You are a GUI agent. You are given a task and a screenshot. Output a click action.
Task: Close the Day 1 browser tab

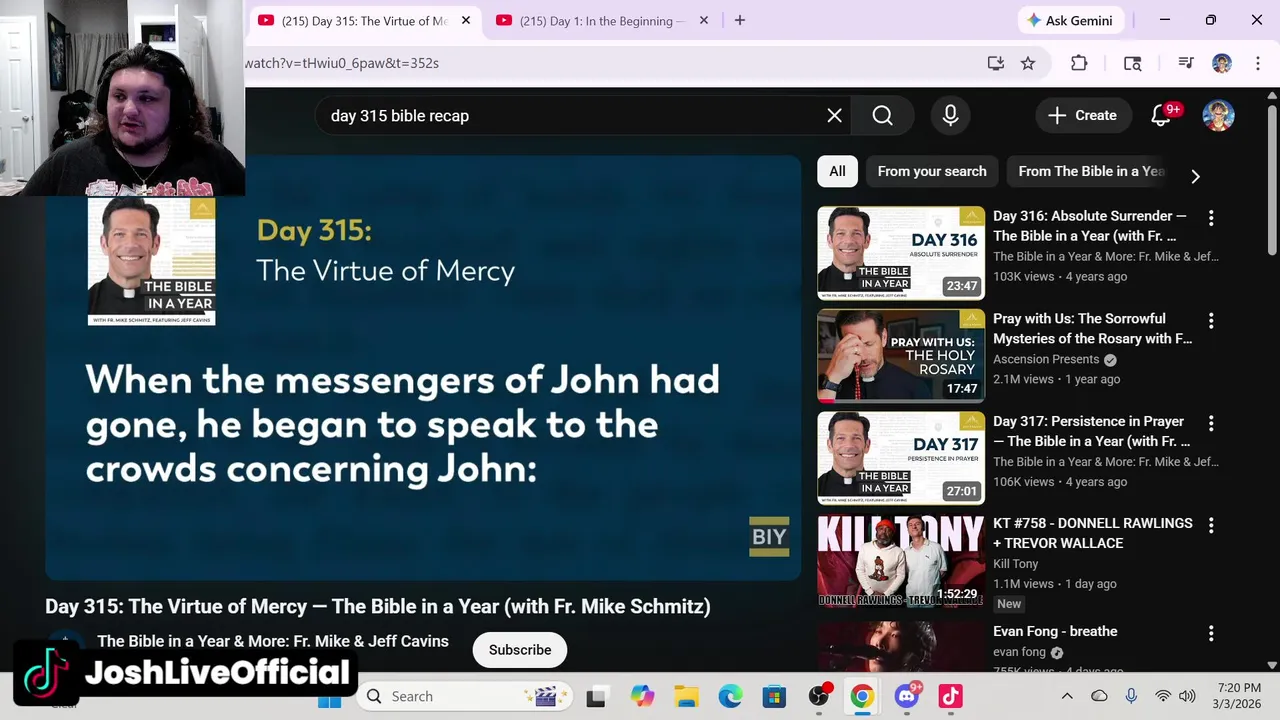point(704,21)
